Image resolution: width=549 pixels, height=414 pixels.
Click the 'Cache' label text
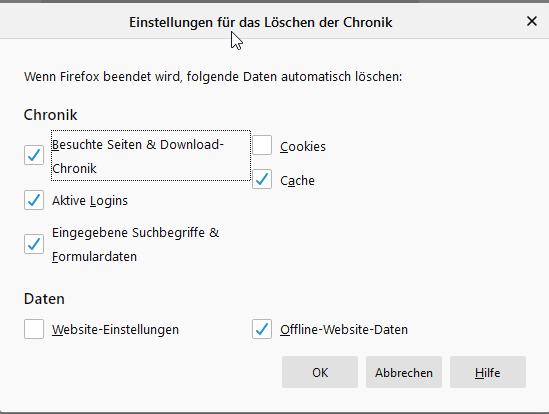point(297,180)
